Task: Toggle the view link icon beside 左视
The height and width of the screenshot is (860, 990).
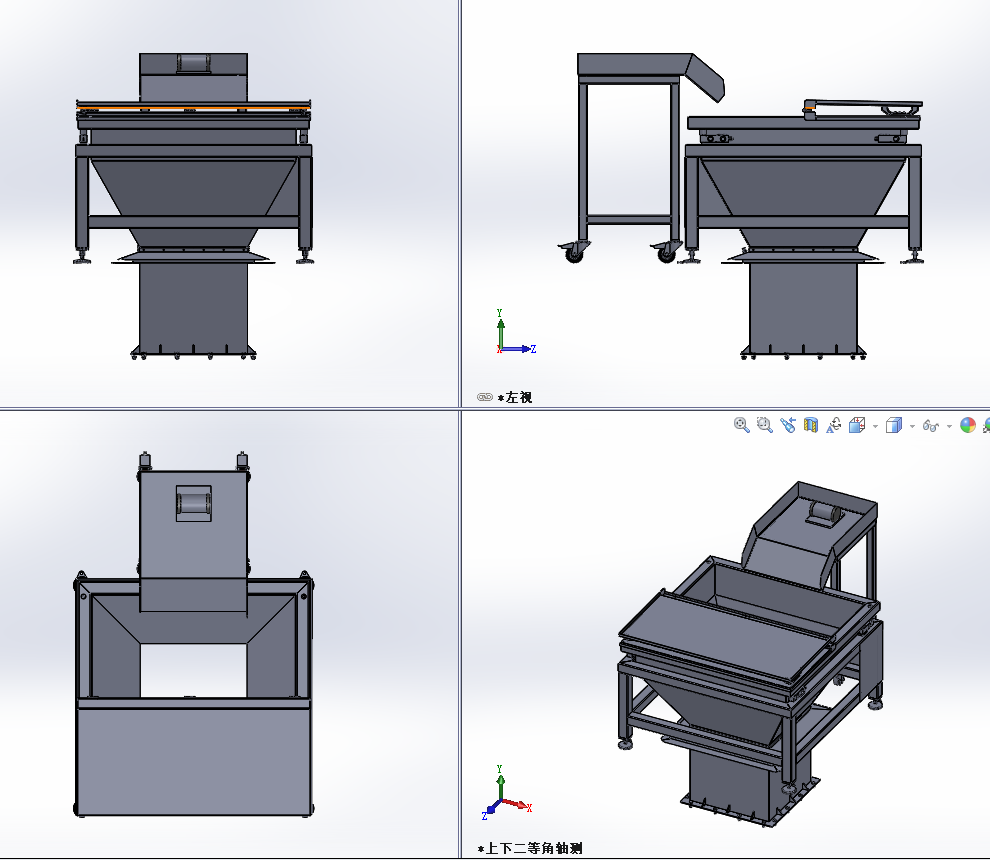Action: click(485, 397)
